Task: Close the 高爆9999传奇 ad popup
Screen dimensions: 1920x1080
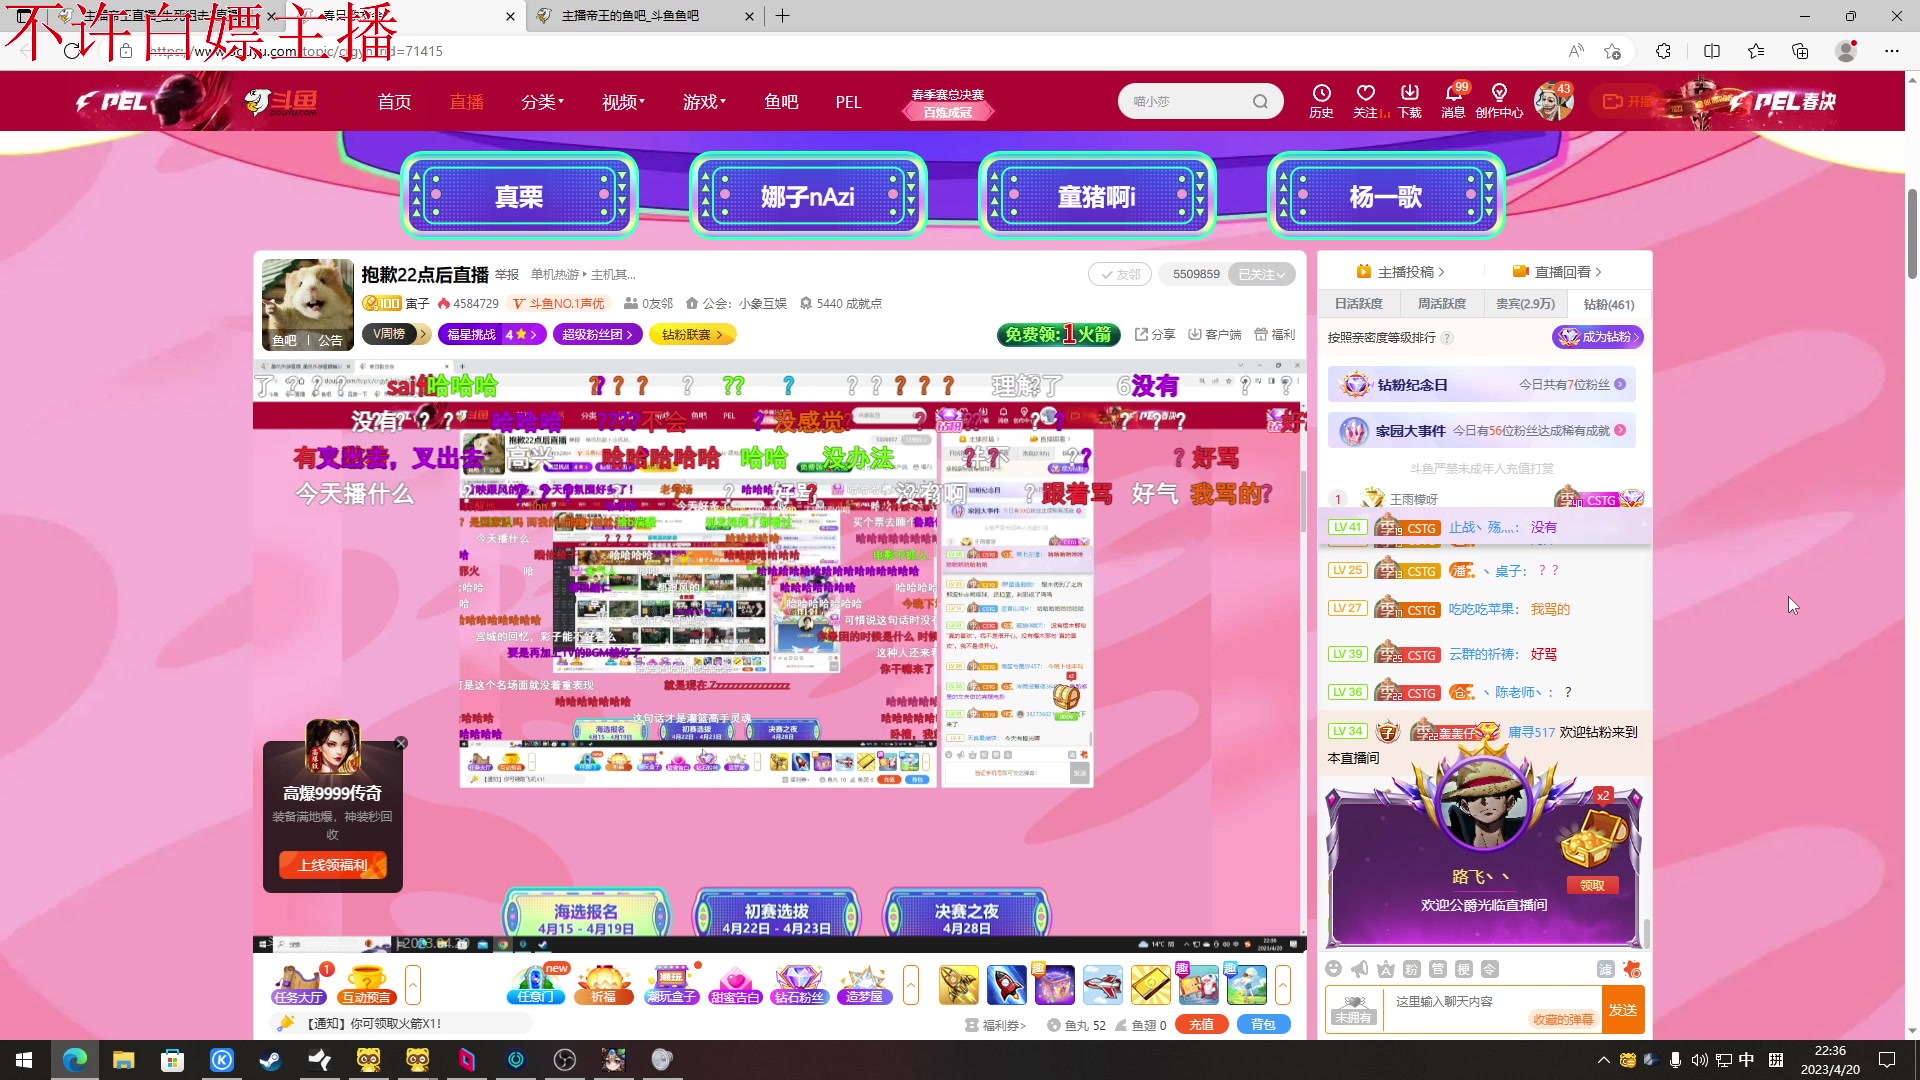Action: click(401, 743)
